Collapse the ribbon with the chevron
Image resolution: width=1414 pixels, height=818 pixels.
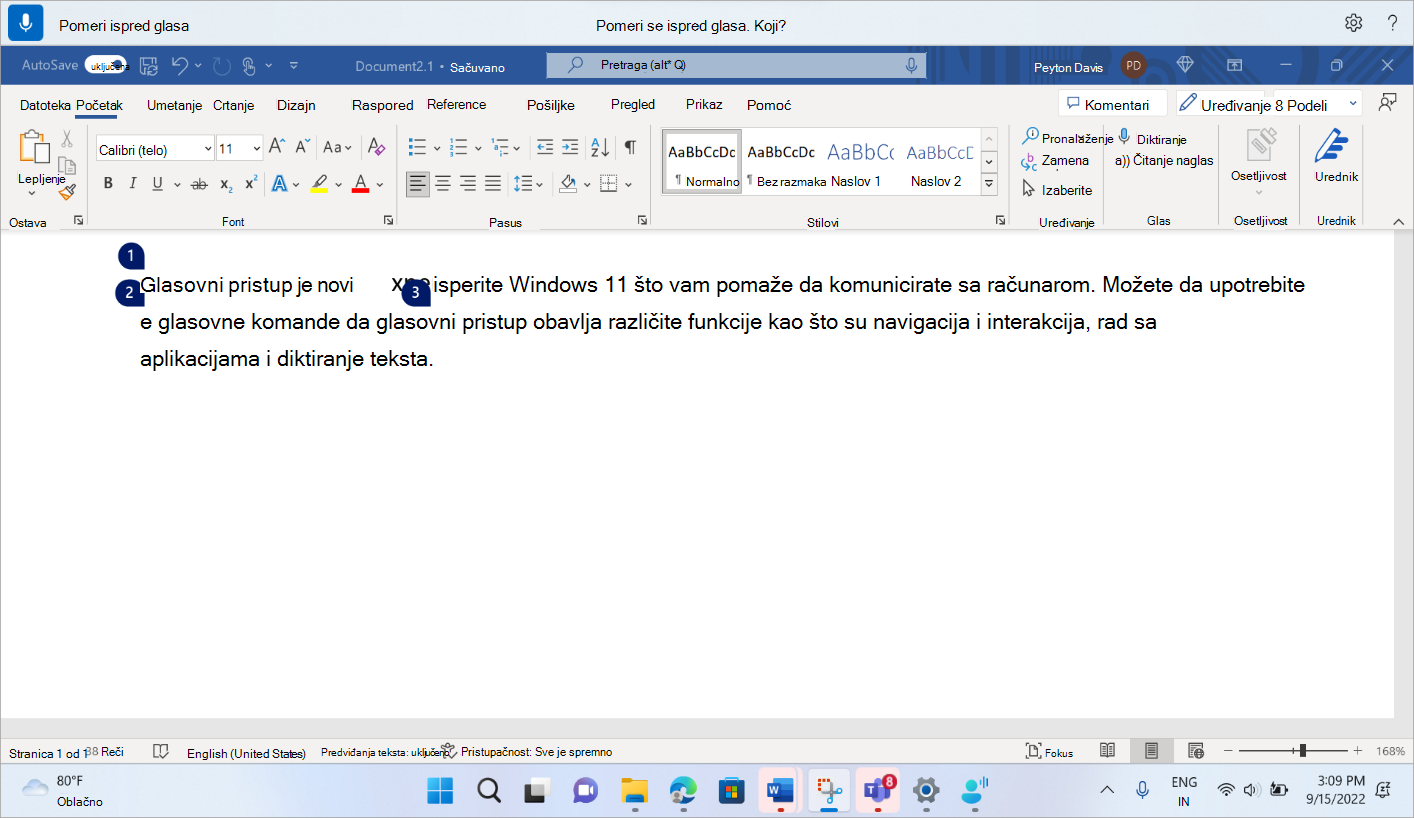tap(1397, 221)
